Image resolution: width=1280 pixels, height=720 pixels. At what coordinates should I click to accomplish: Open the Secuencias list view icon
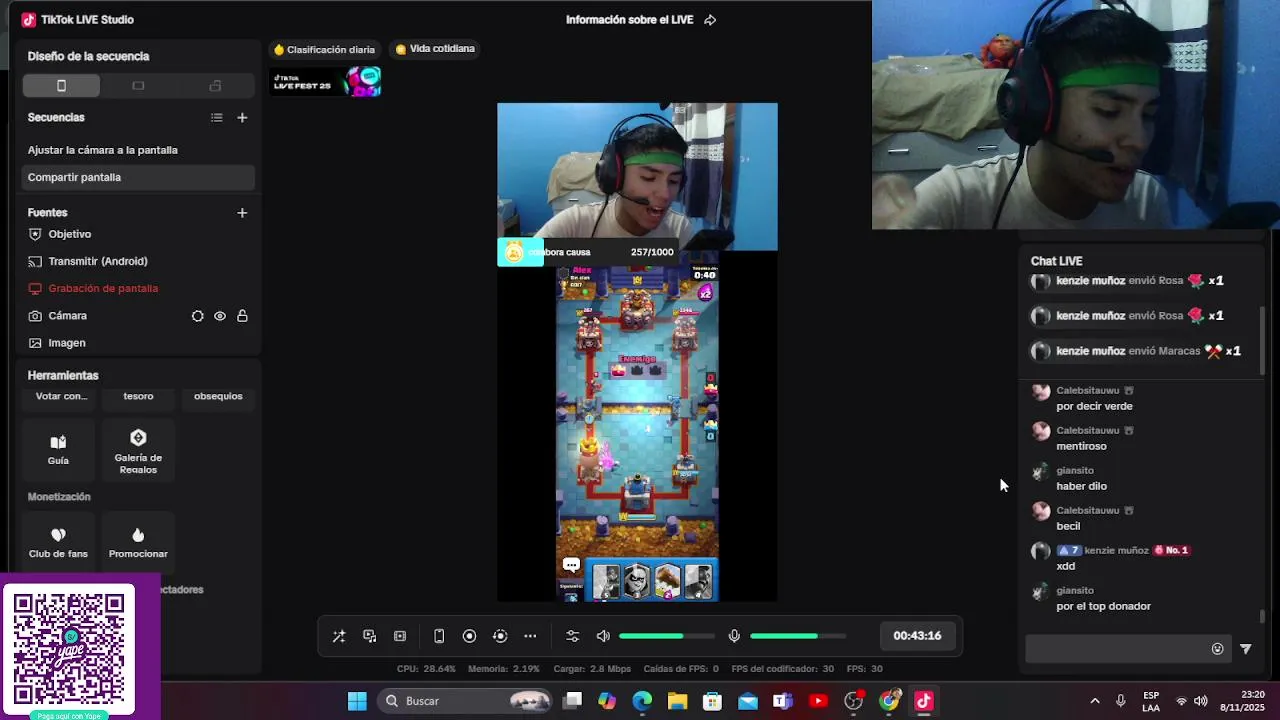click(x=216, y=117)
